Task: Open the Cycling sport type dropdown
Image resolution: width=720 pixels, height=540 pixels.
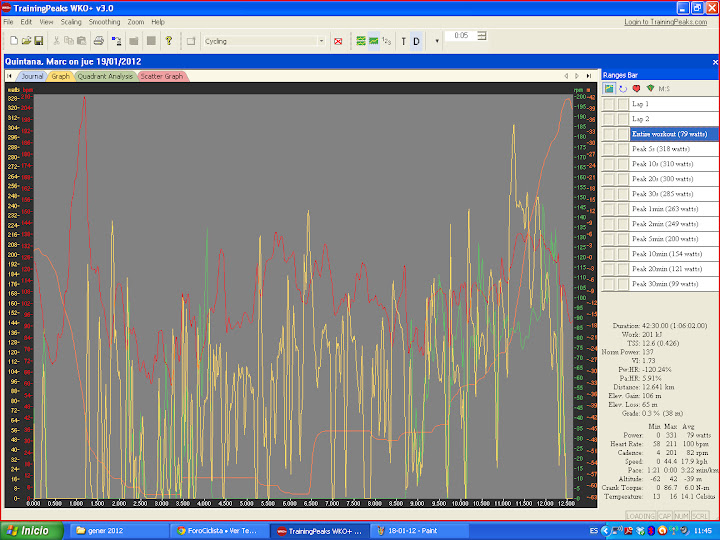Action: coord(321,41)
